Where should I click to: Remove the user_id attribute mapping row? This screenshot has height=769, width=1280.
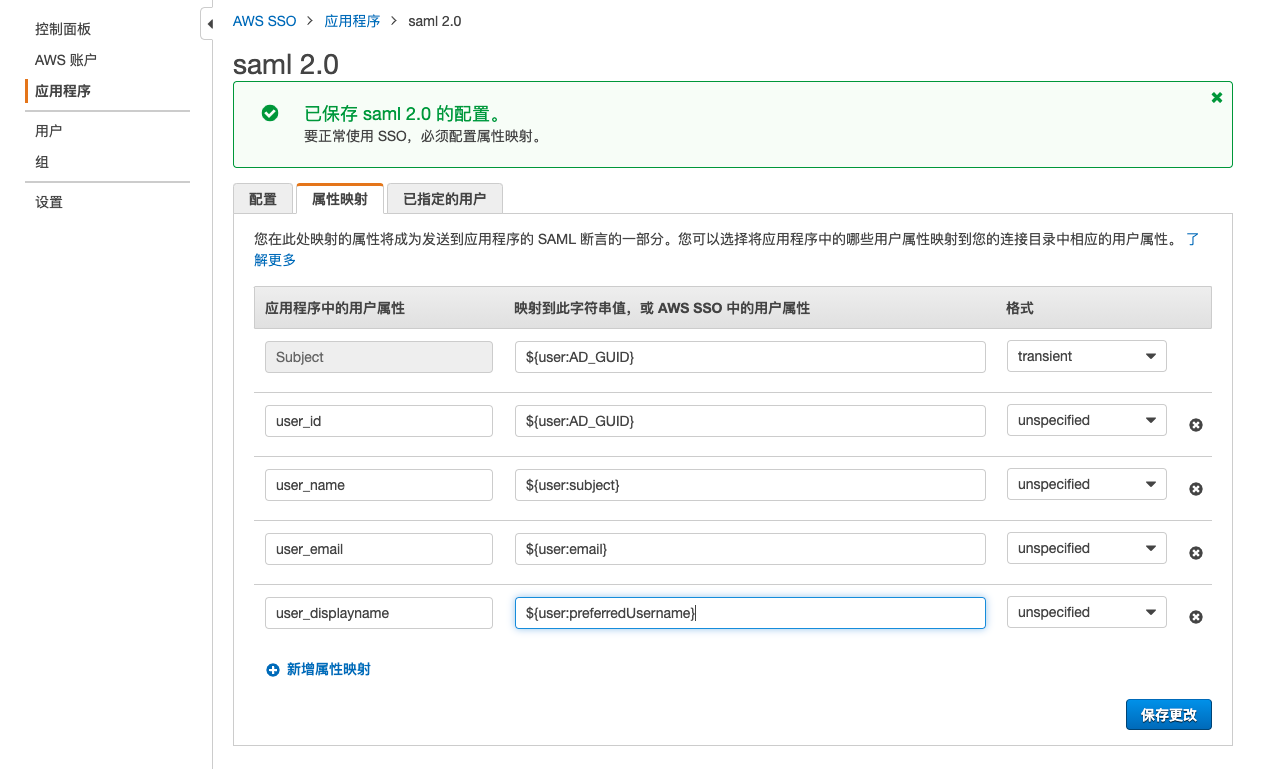click(1195, 425)
